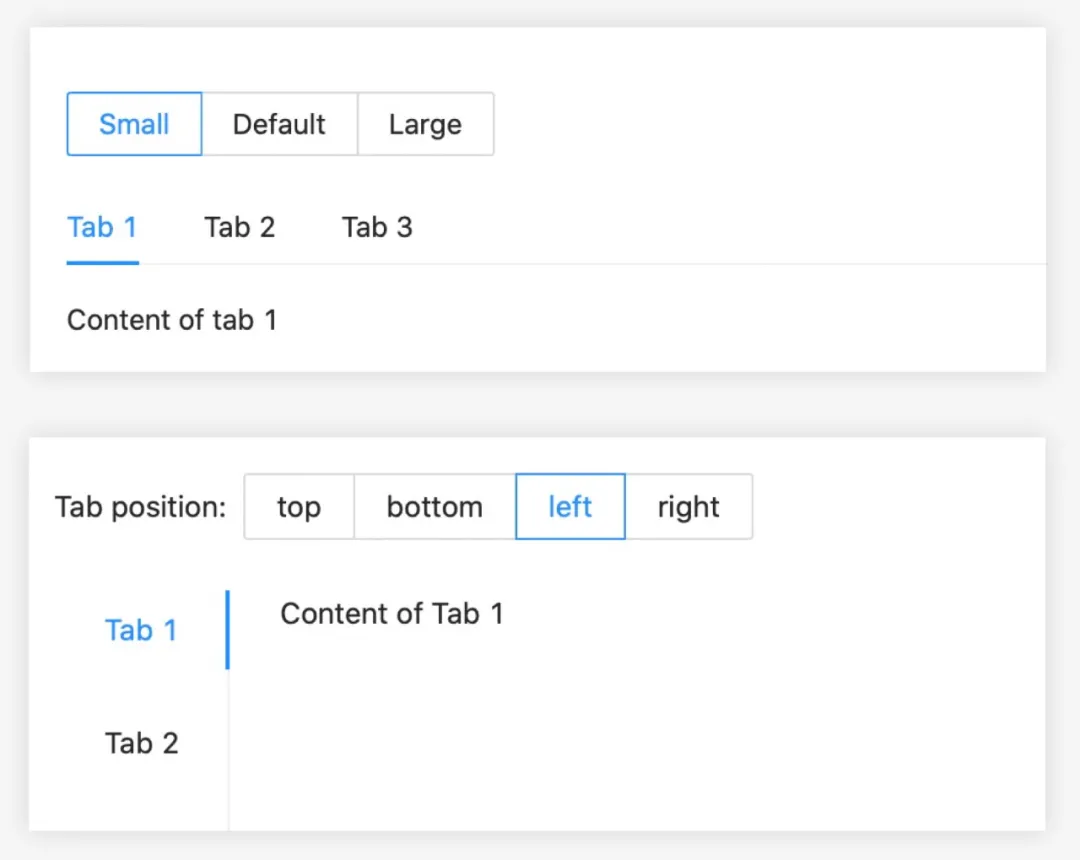Click the "Tab position:" label
The height and width of the screenshot is (860, 1080).
(x=141, y=507)
